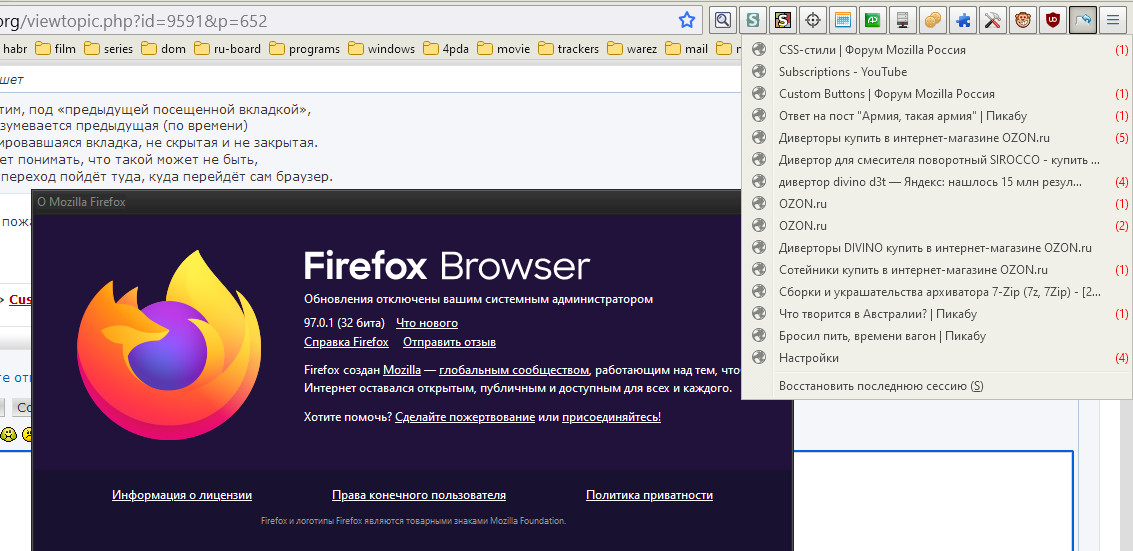Open the habr bookmarks folder
This screenshot has height=551, width=1133.
pyautogui.click(x=13, y=49)
